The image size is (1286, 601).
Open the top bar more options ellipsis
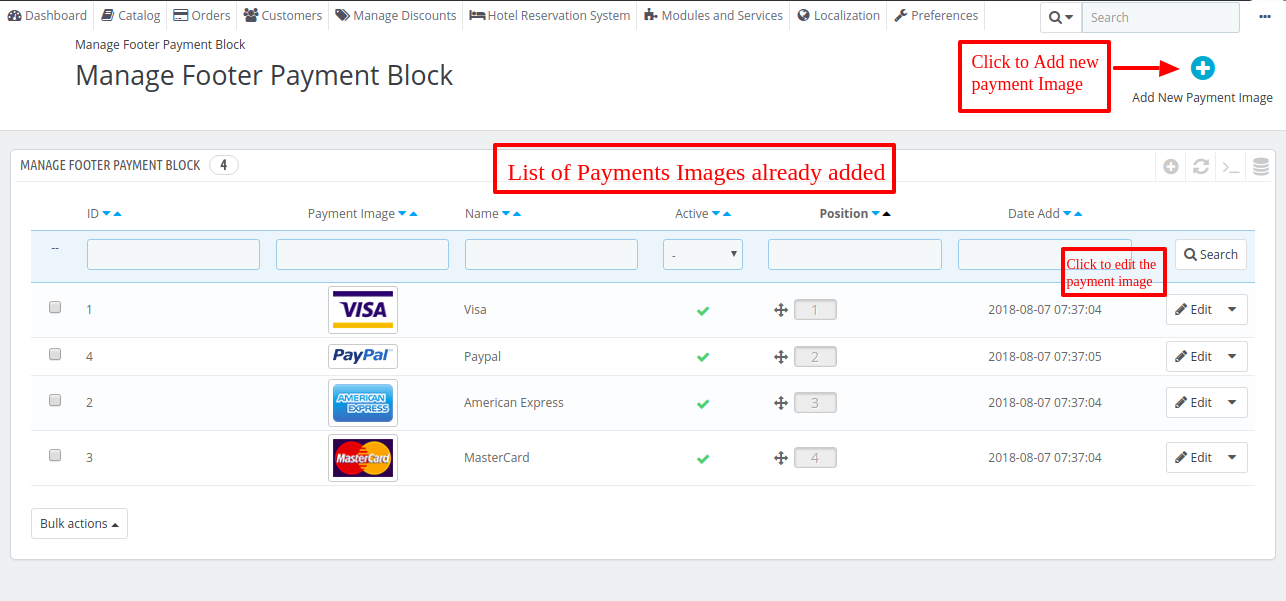(x=1265, y=16)
